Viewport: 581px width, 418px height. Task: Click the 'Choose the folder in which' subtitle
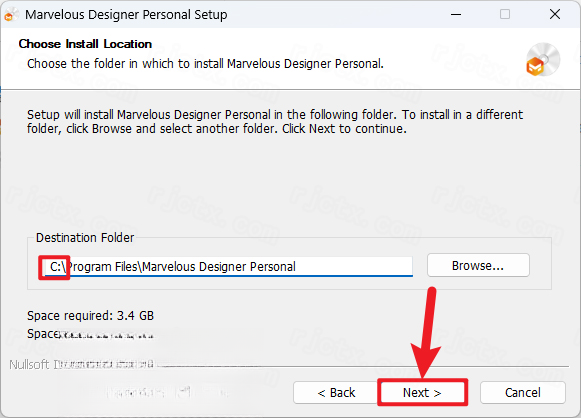coord(205,63)
